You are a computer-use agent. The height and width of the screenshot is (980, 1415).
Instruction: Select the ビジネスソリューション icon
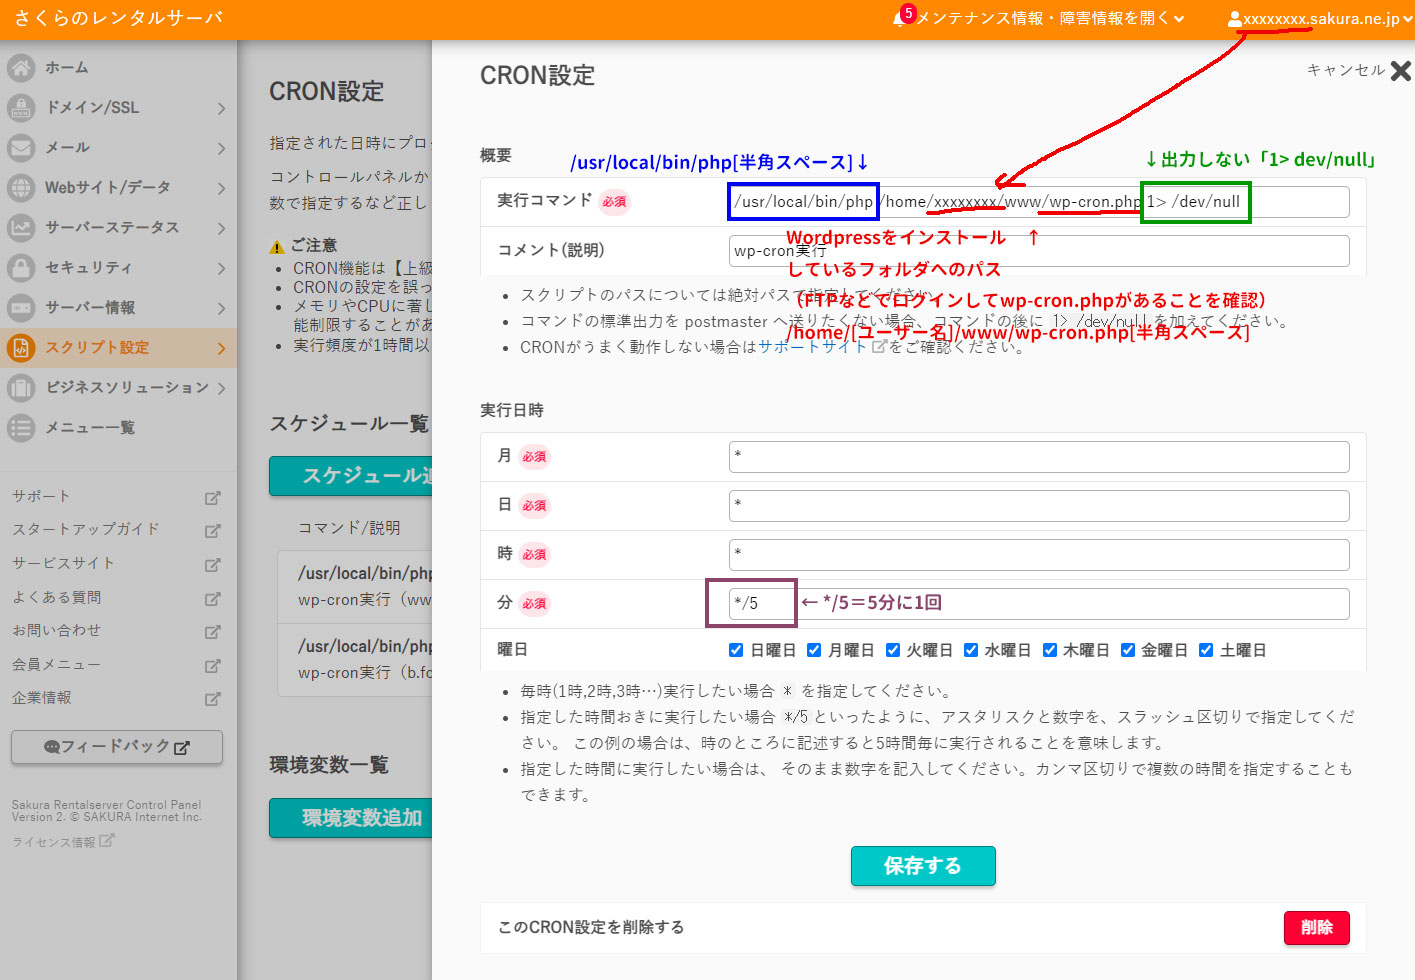pyautogui.click(x=23, y=388)
